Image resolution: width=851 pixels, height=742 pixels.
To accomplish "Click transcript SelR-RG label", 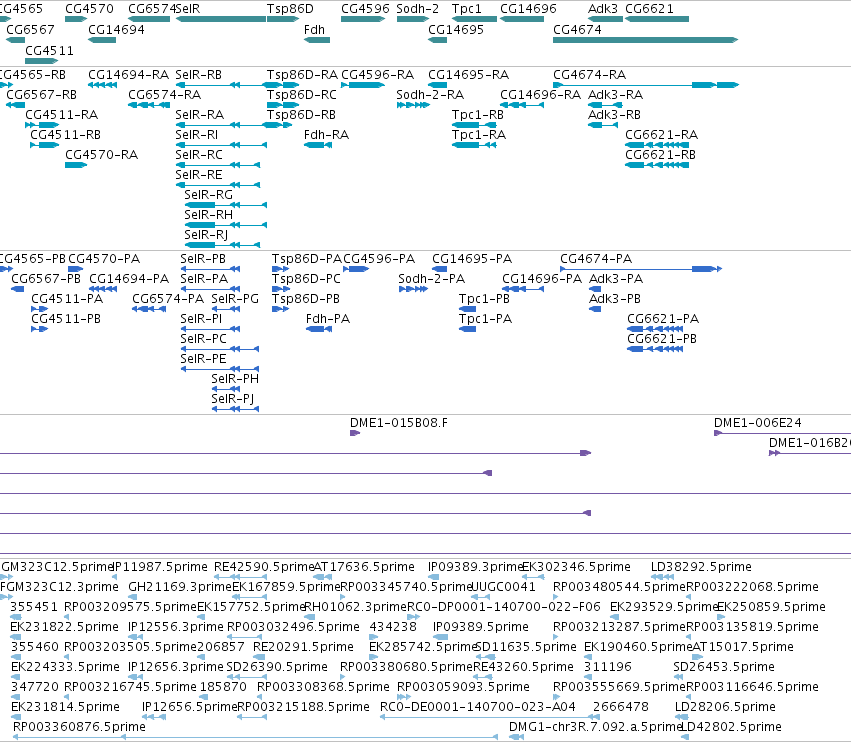I will click(x=208, y=195).
